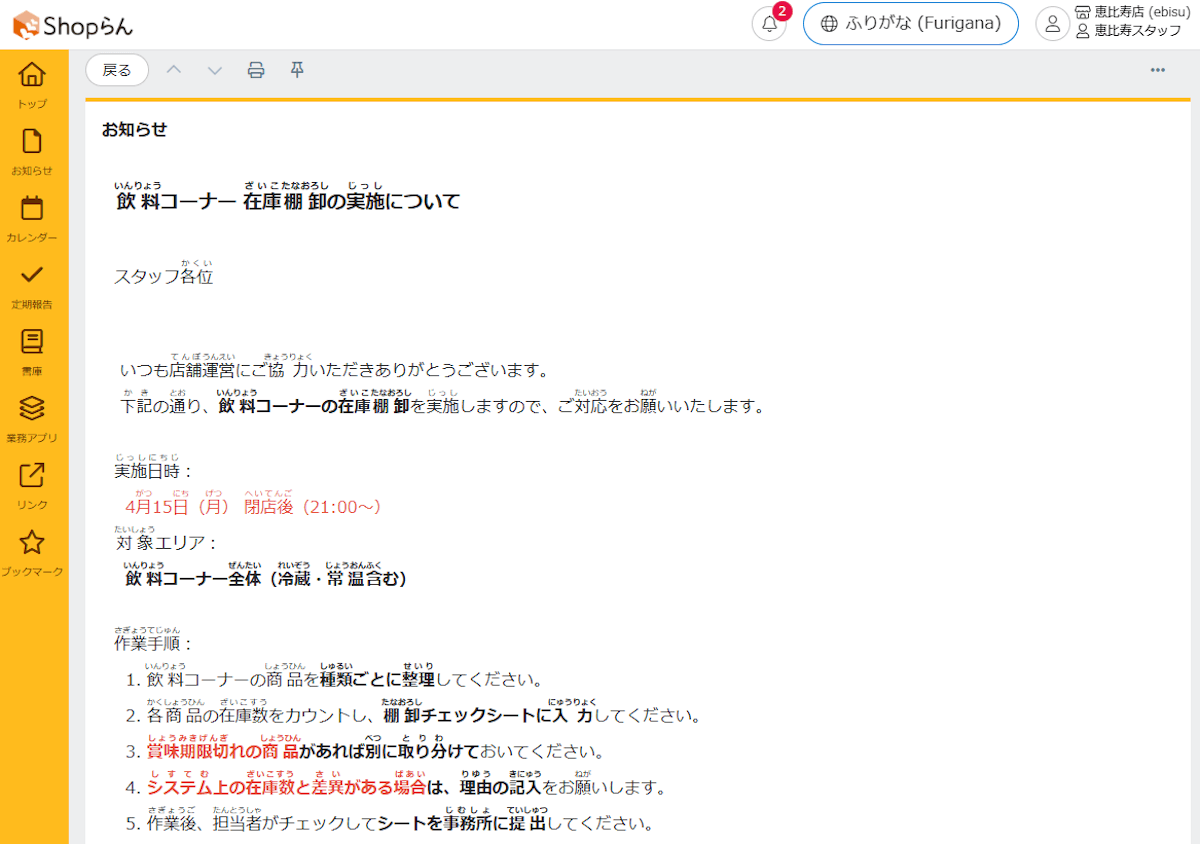Viewport: 1200px width, 844px height.
Task: Select お知らせ in the sidebar menu
Action: [x=32, y=142]
